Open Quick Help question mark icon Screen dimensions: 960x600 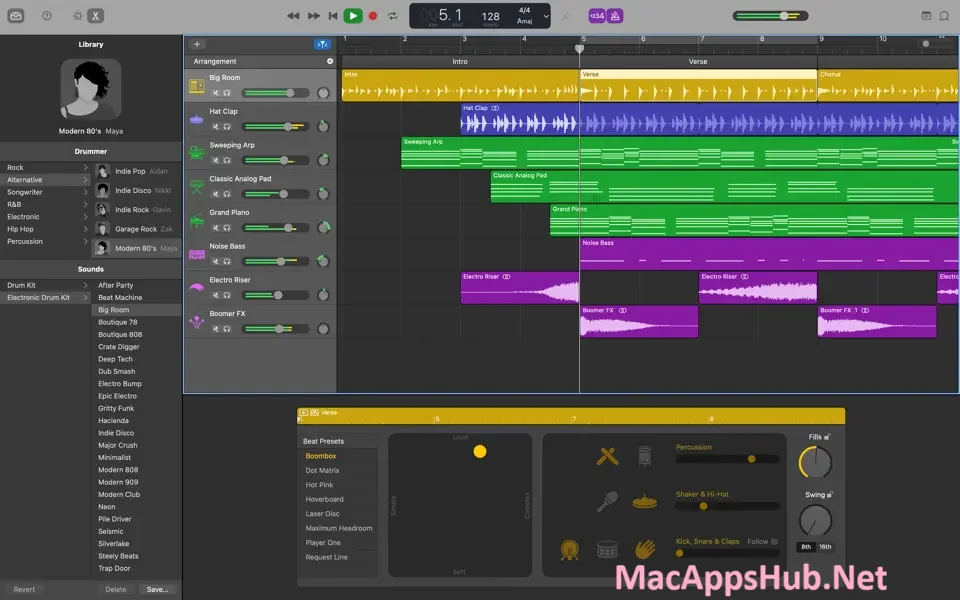pos(47,16)
